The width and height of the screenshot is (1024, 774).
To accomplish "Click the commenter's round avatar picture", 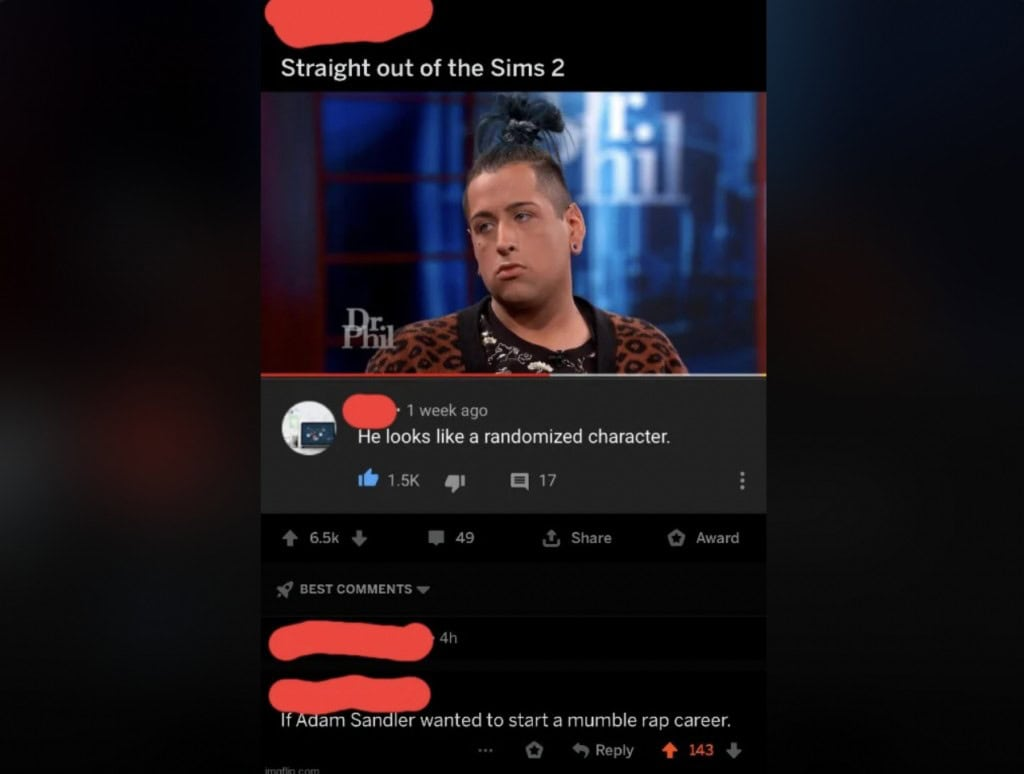I will [309, 428].
